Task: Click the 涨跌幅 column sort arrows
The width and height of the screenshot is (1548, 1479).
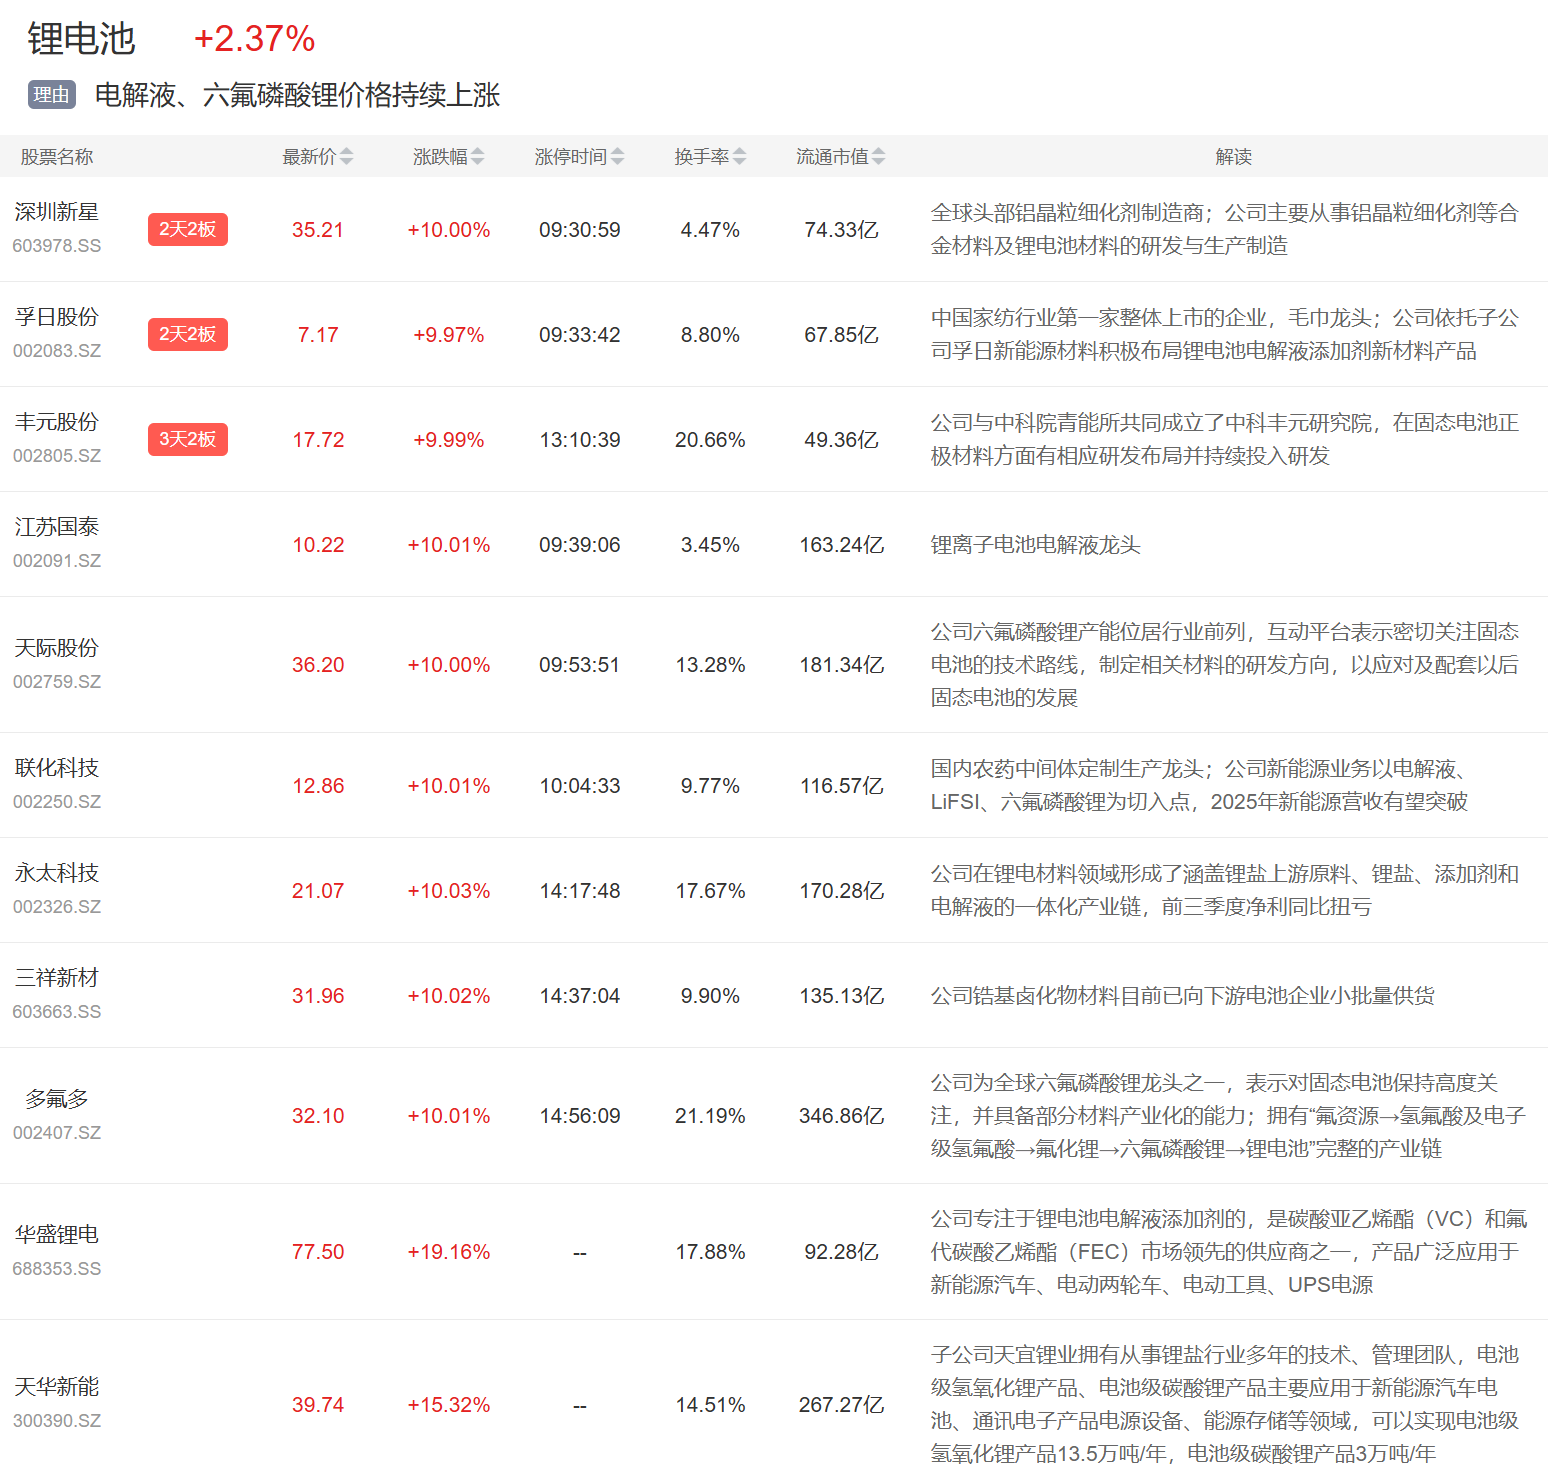Action: click(477, 157)
